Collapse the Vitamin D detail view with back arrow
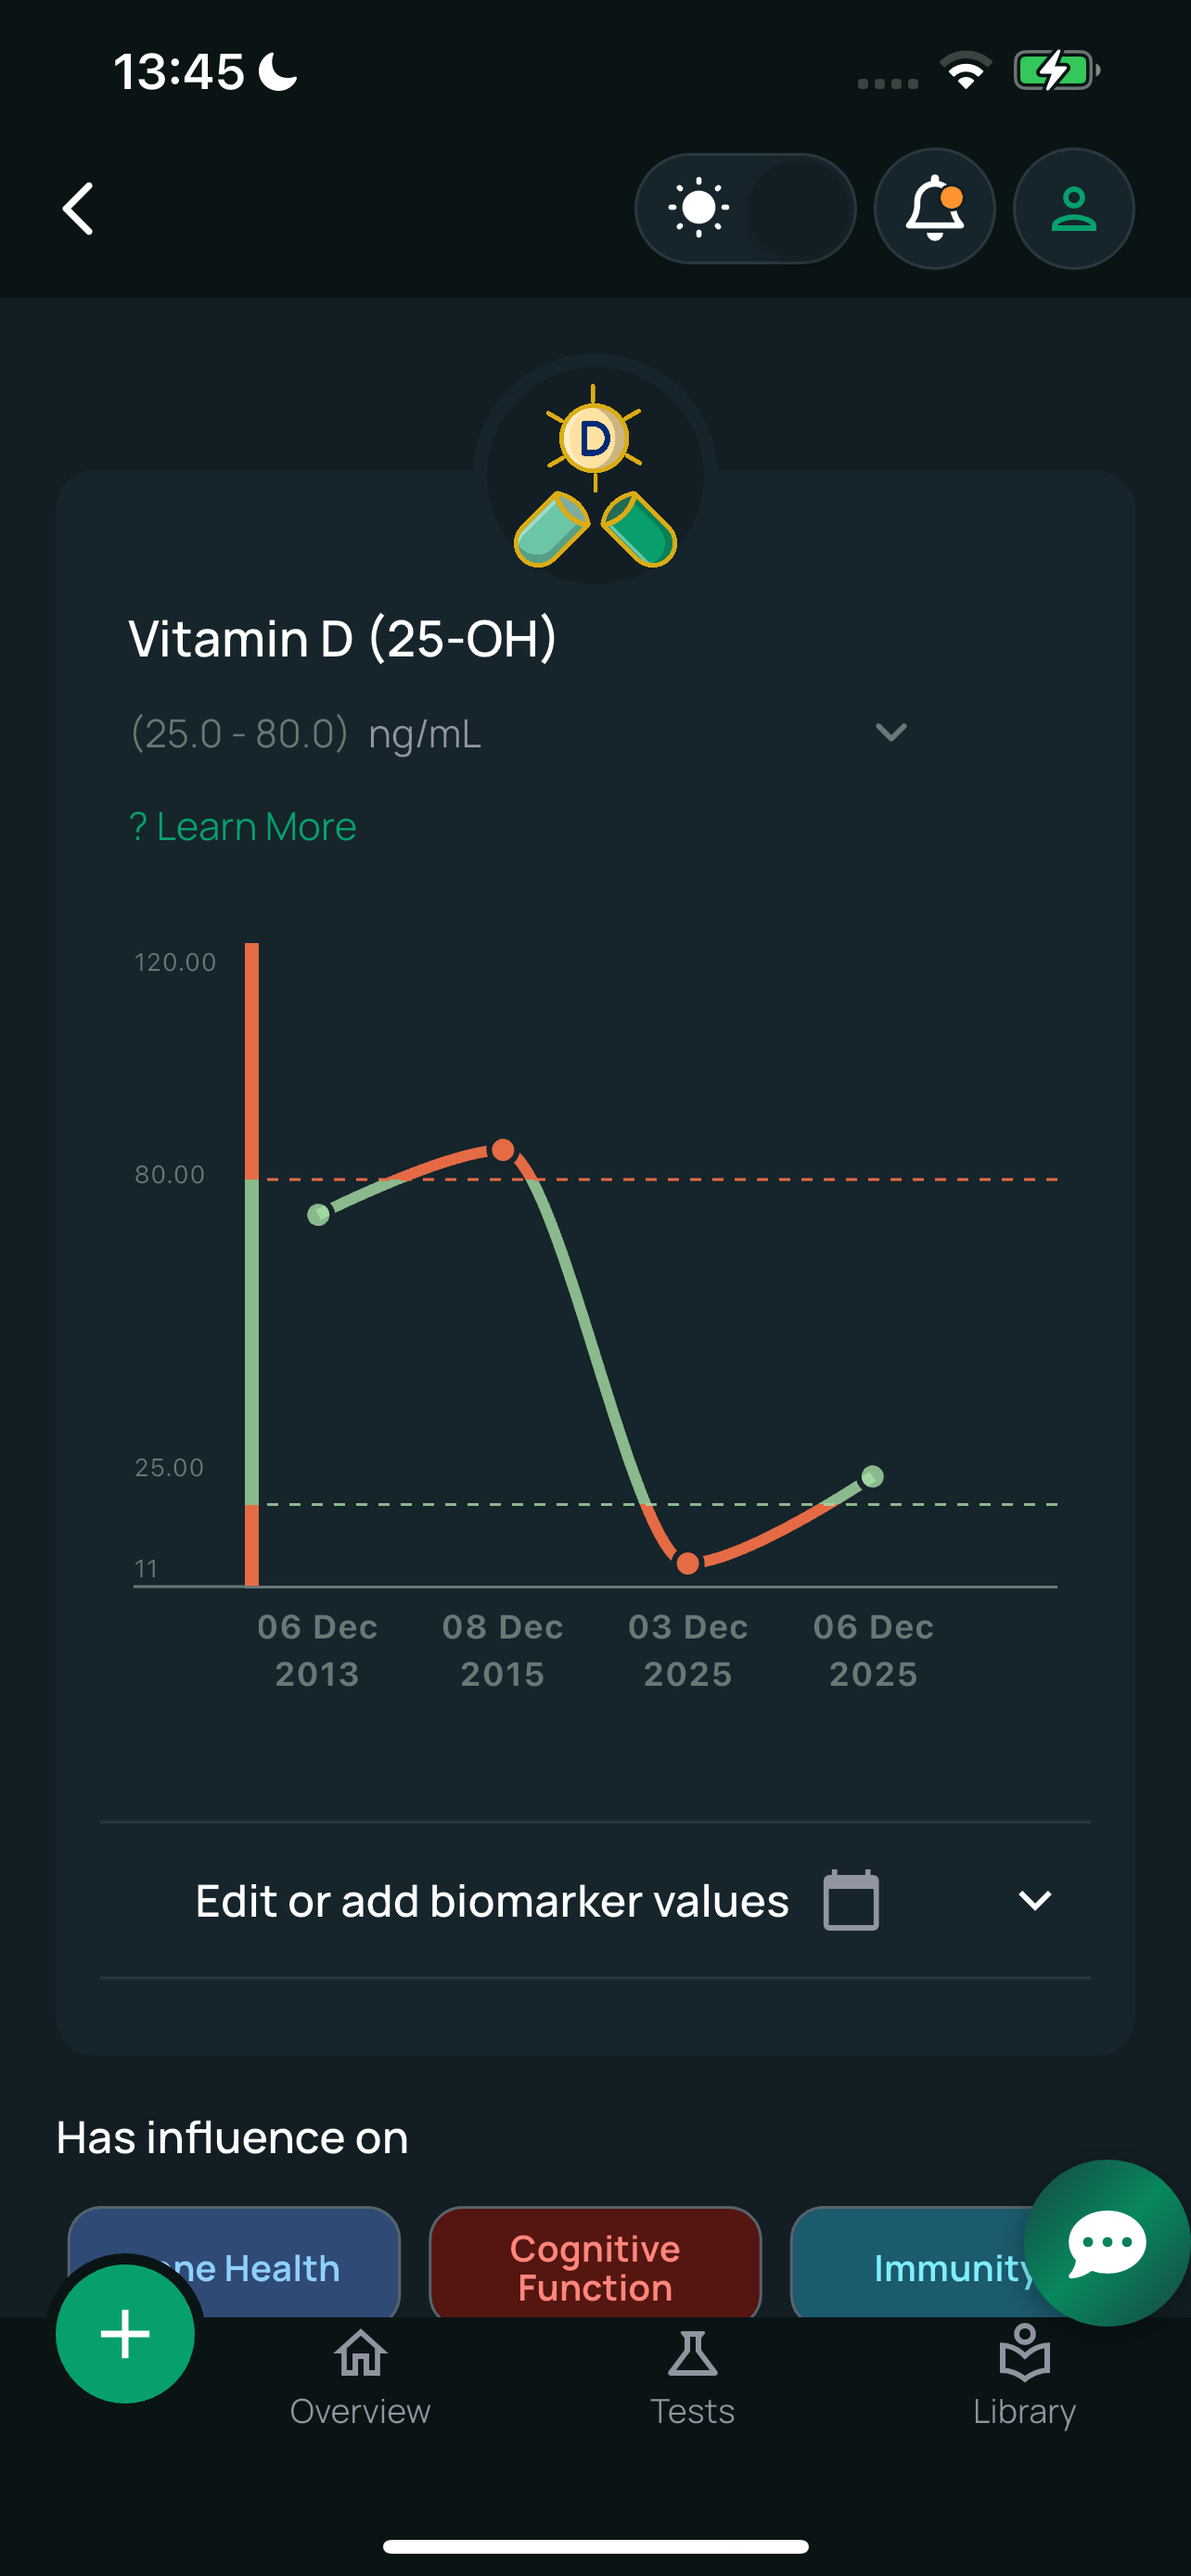The image size is (1191, 2576). point(78,209)
